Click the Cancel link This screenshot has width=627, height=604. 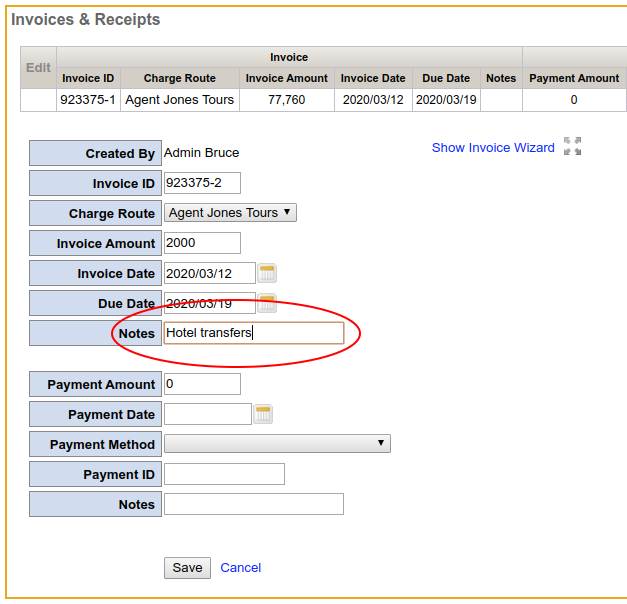(240, 568)
